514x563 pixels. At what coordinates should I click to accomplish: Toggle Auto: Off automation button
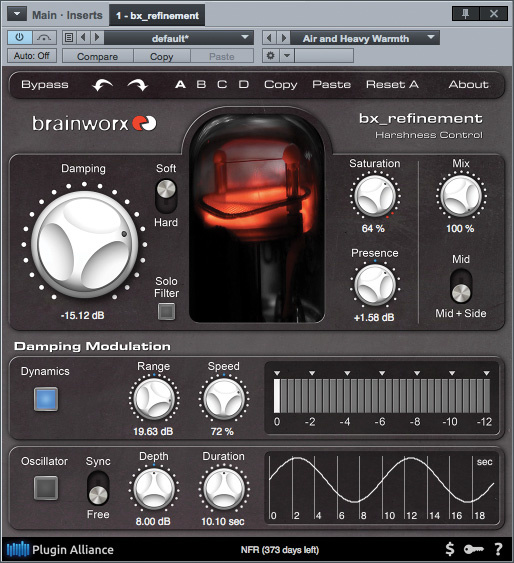coord(32,56)
